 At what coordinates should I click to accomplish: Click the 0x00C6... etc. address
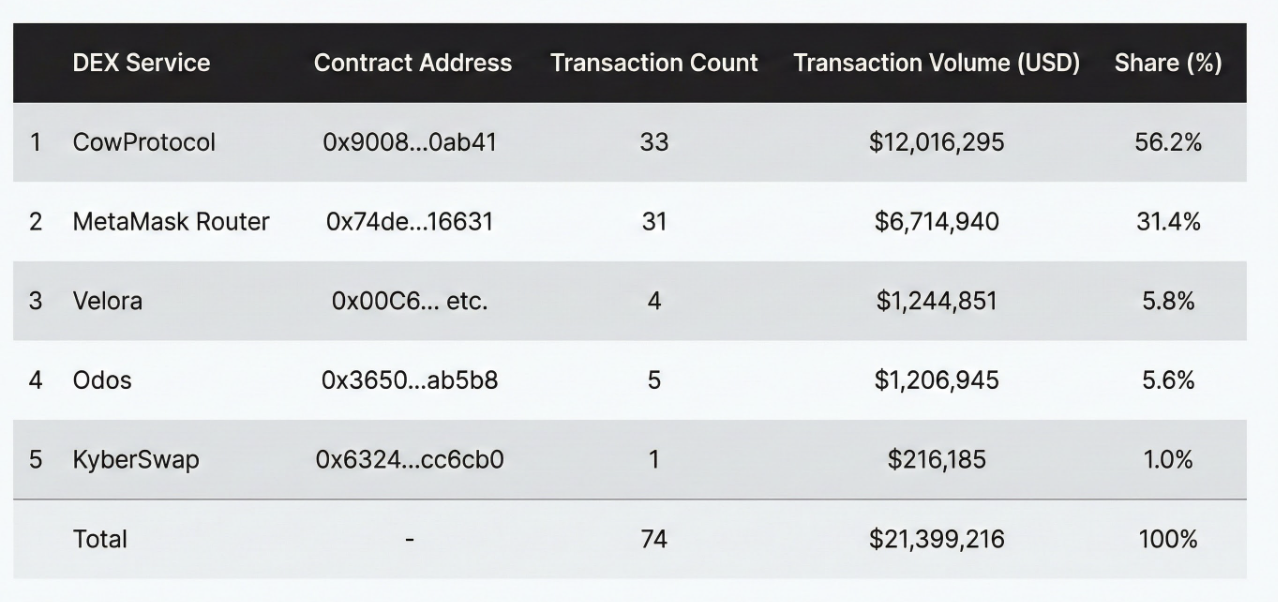click(x=410, y=300)
